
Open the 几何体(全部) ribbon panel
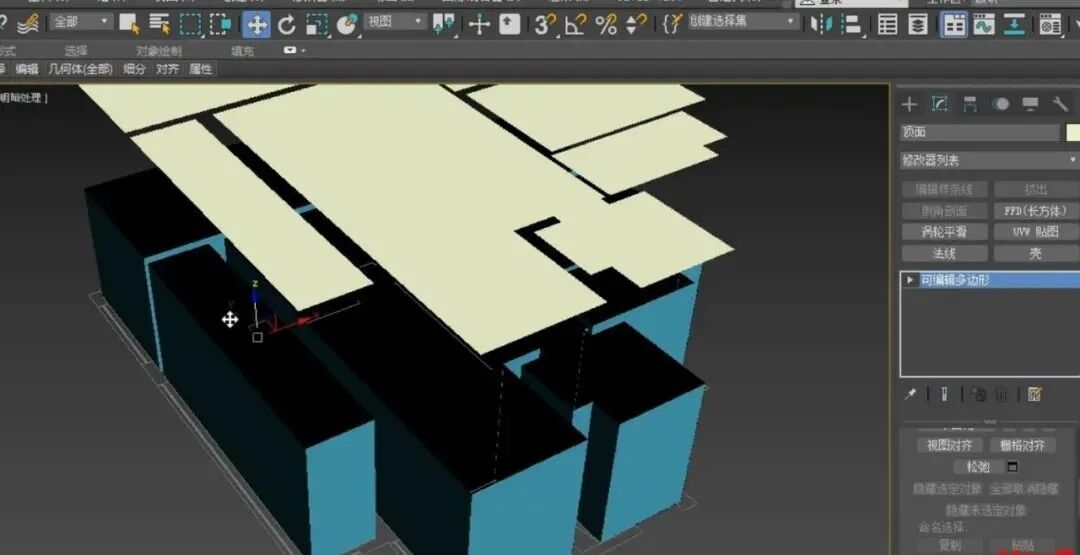tap(80, 69)
